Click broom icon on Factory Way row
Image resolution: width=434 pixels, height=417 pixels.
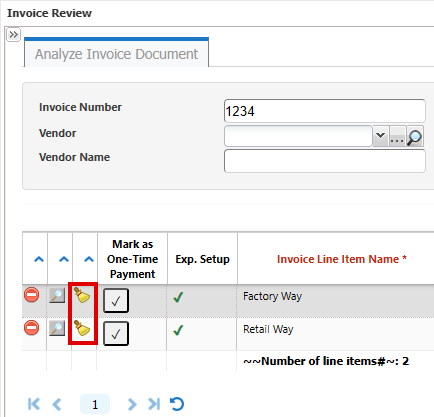pyautogui.click(x=82, y=295)
